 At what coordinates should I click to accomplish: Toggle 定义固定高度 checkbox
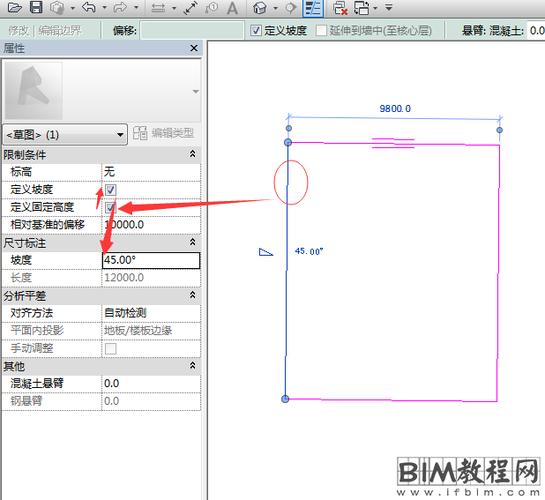tap(110, 207)
